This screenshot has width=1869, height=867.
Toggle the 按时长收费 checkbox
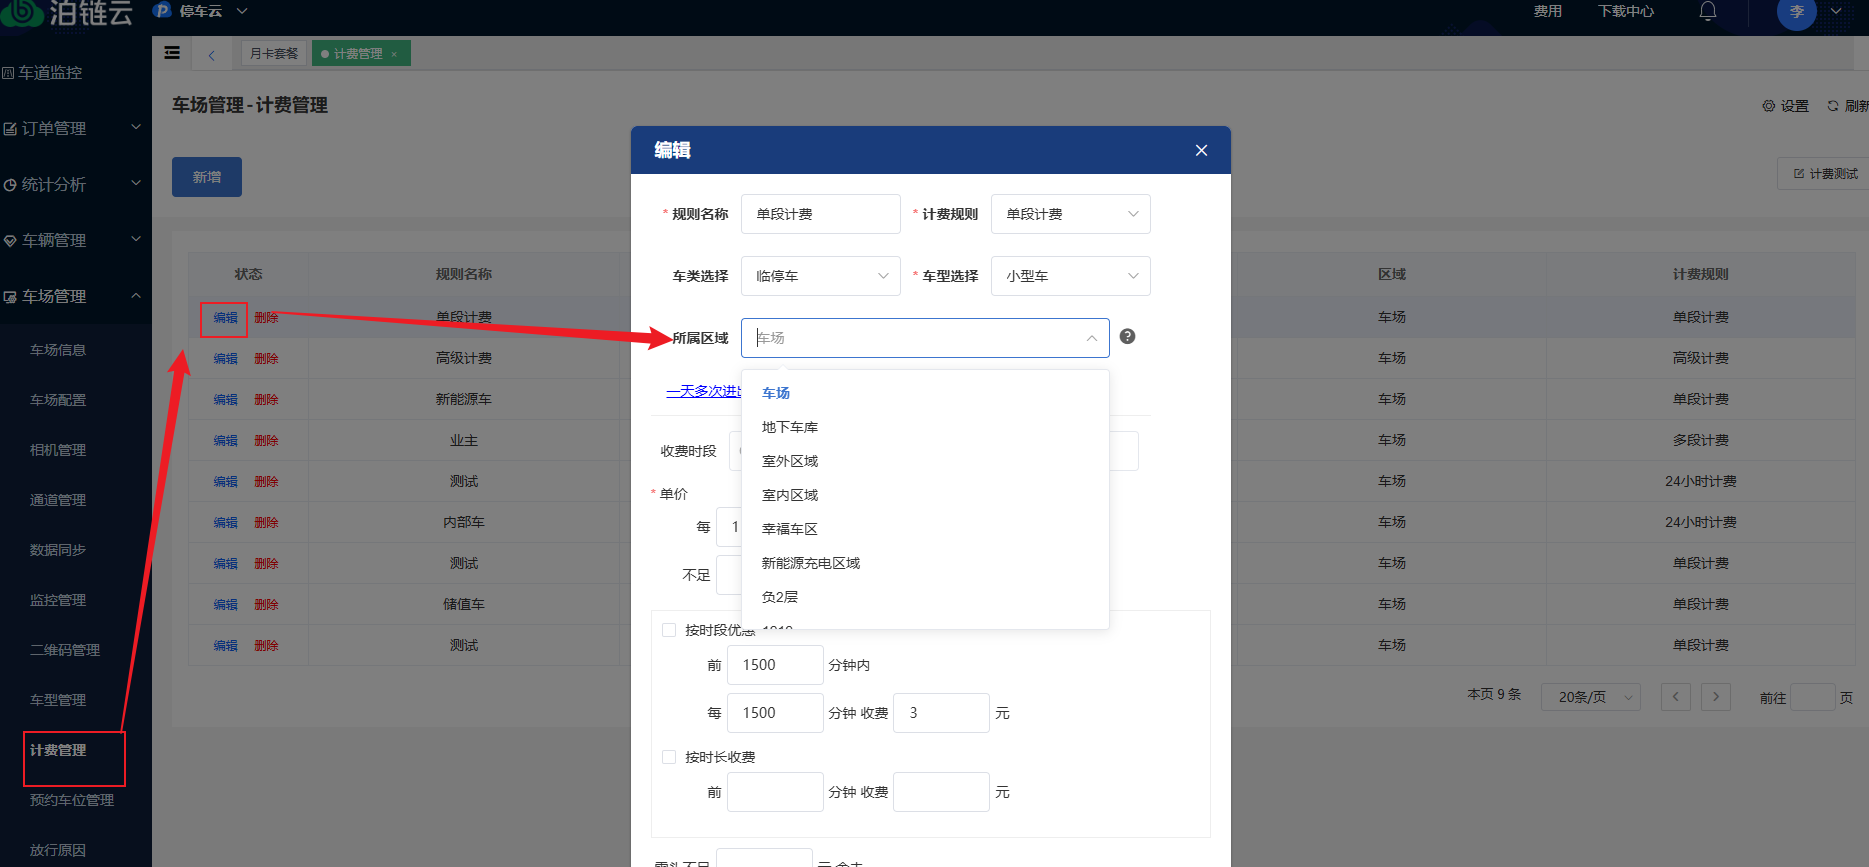tap(669, 757)
